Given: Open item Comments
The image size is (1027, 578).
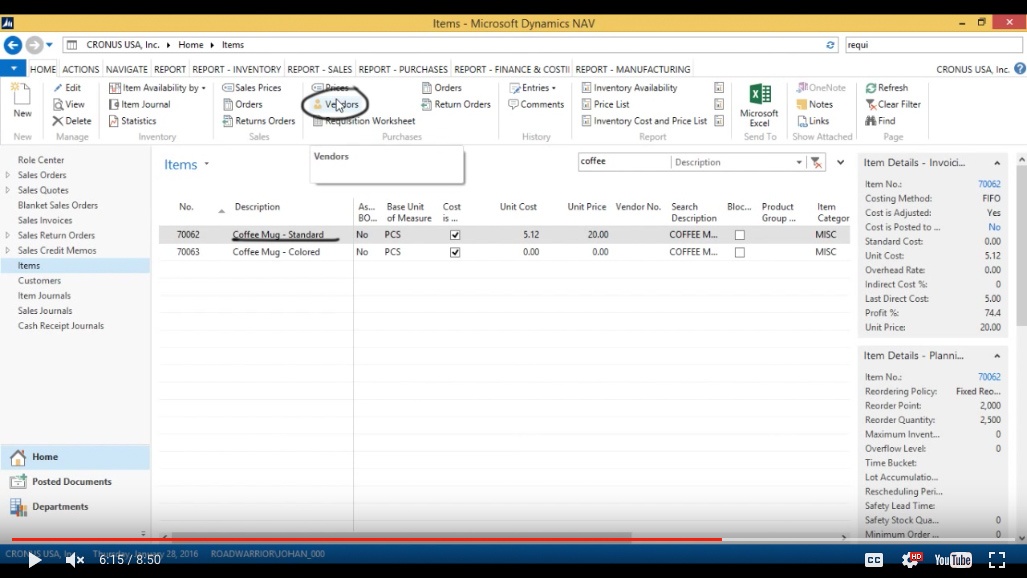Looking at the screenshot, I should click(x=536, y=104).
